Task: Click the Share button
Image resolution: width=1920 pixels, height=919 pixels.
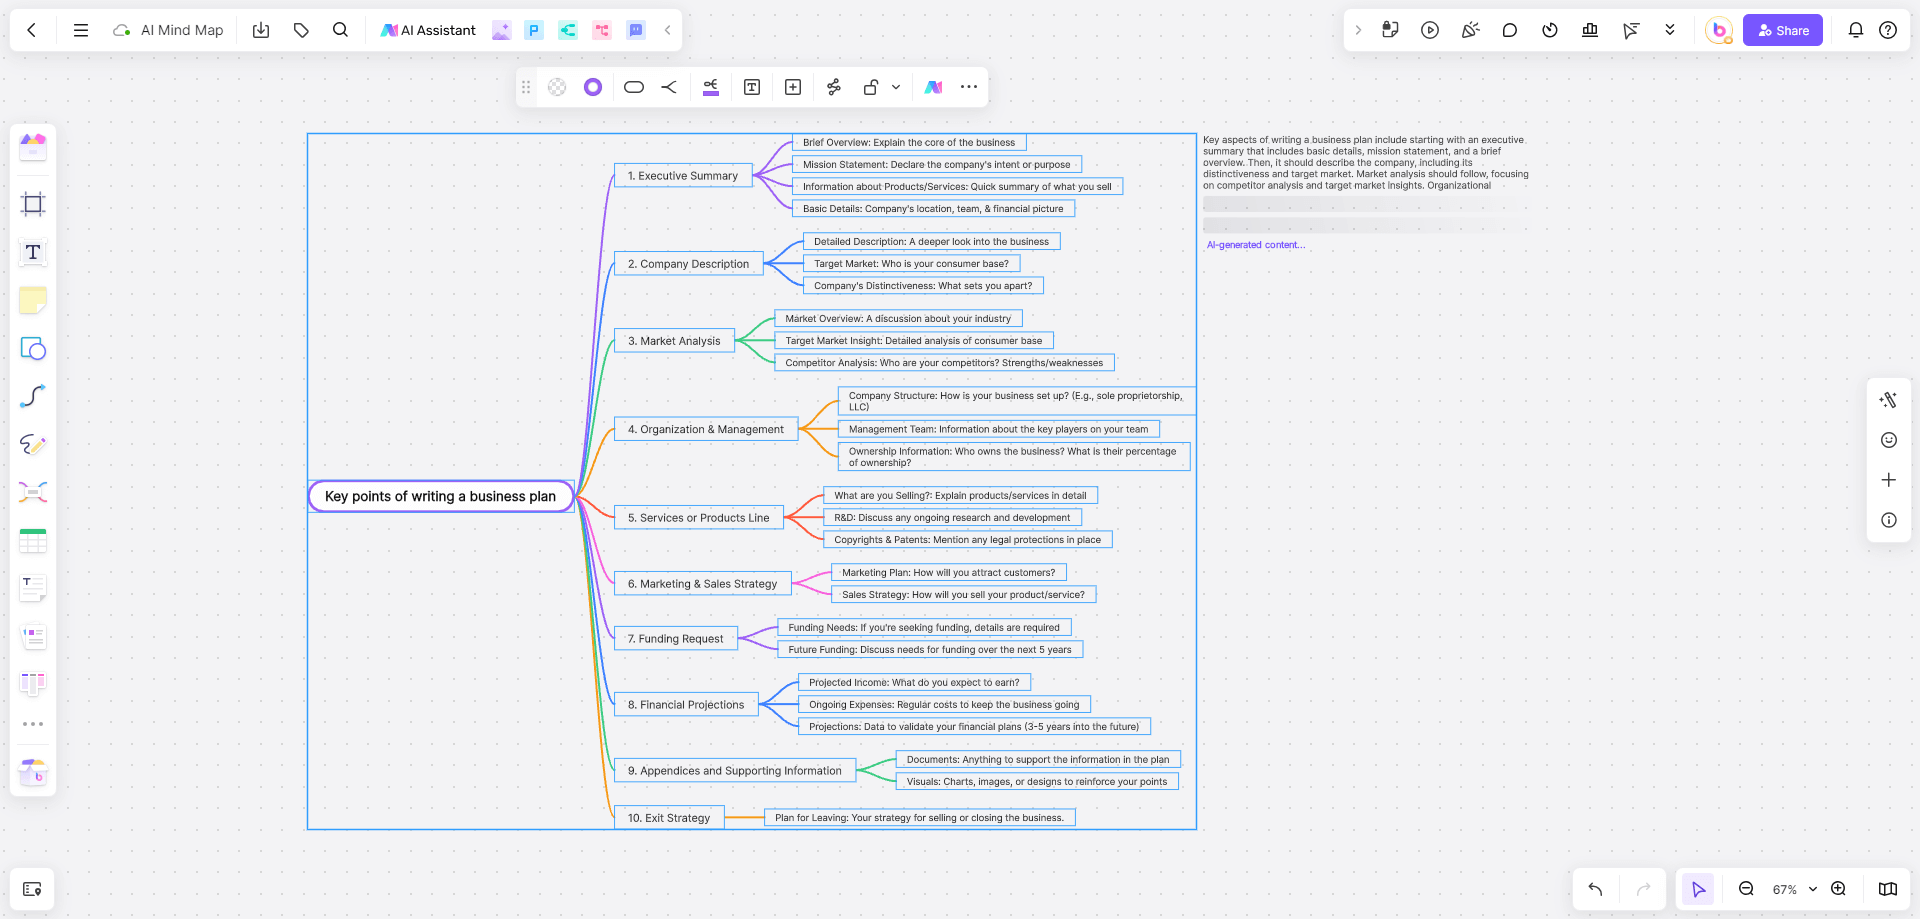Action: tap(1783, 30)
